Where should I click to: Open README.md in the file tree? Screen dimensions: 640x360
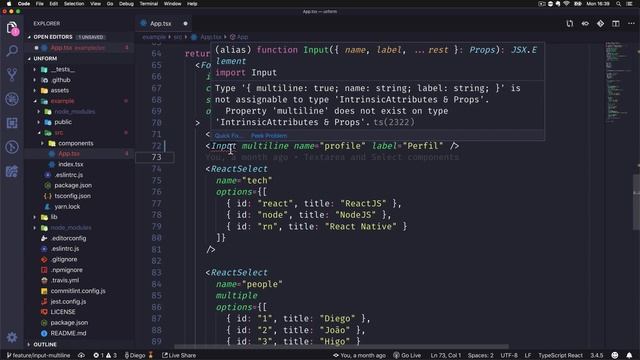click(68, 333)
